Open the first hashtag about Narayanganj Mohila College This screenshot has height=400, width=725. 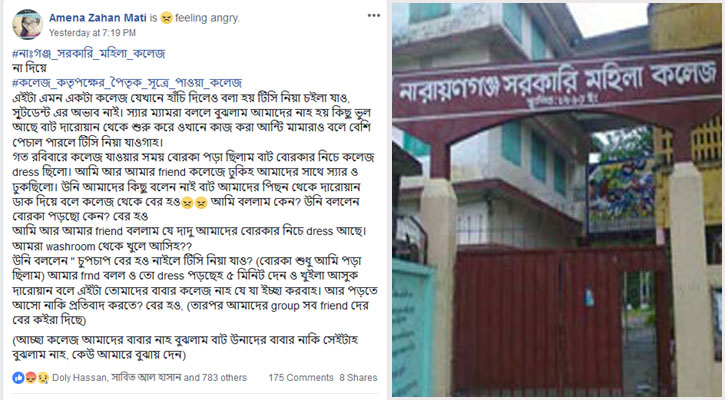tap(88, 54)
